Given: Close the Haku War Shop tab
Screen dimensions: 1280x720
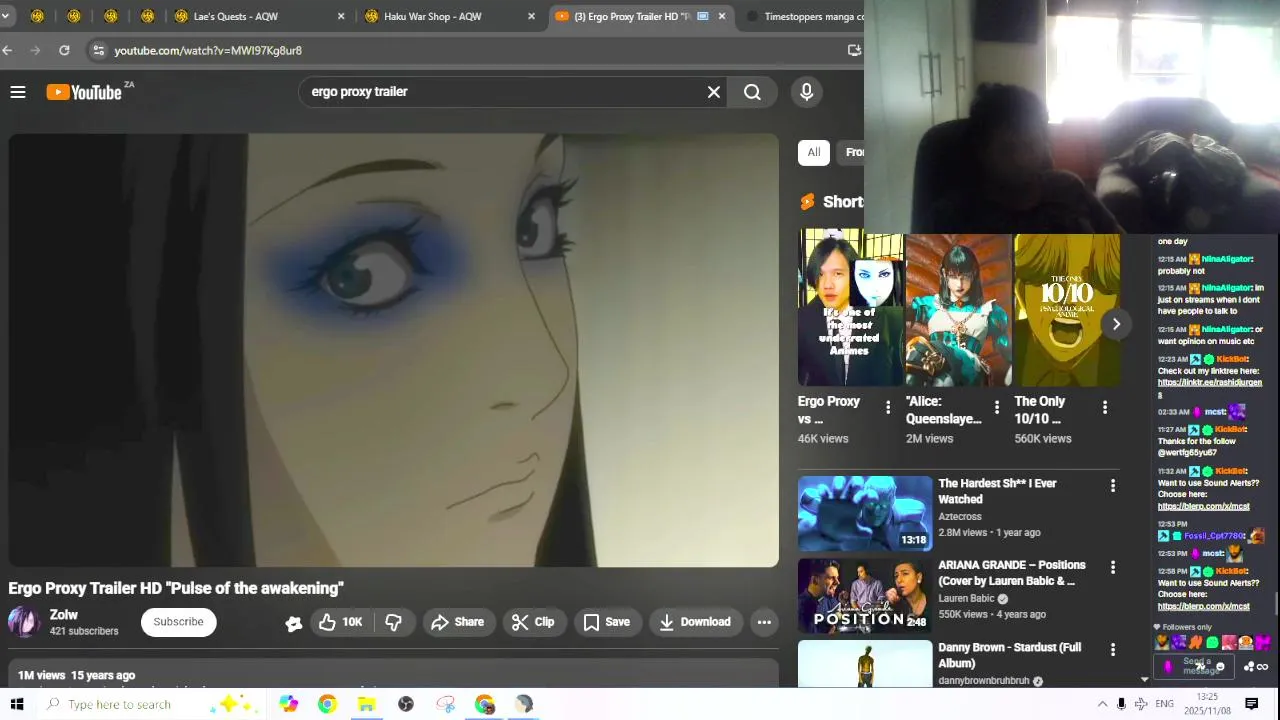Looking at the screenshot, I should [531, 16].
